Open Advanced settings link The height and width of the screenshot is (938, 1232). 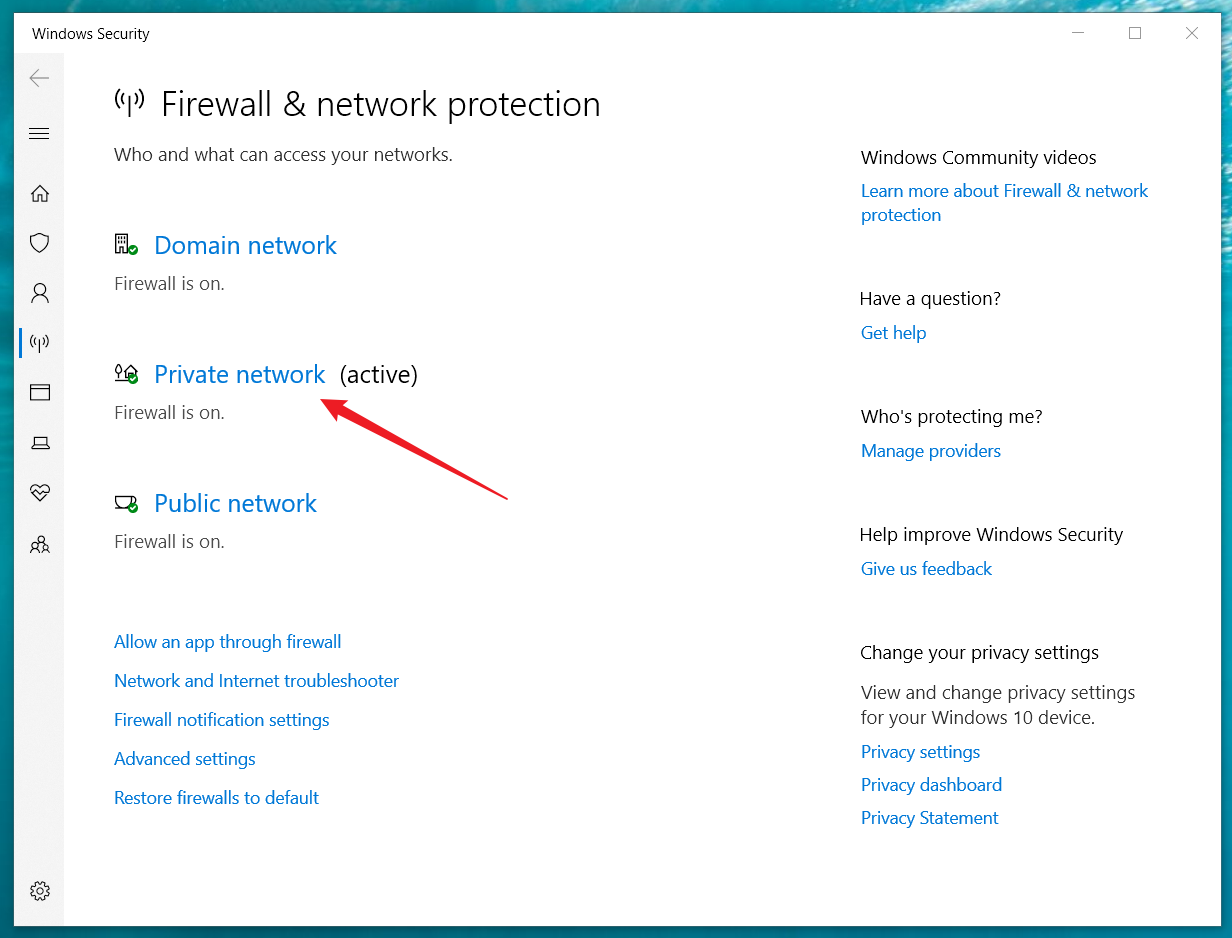(185, 759)
